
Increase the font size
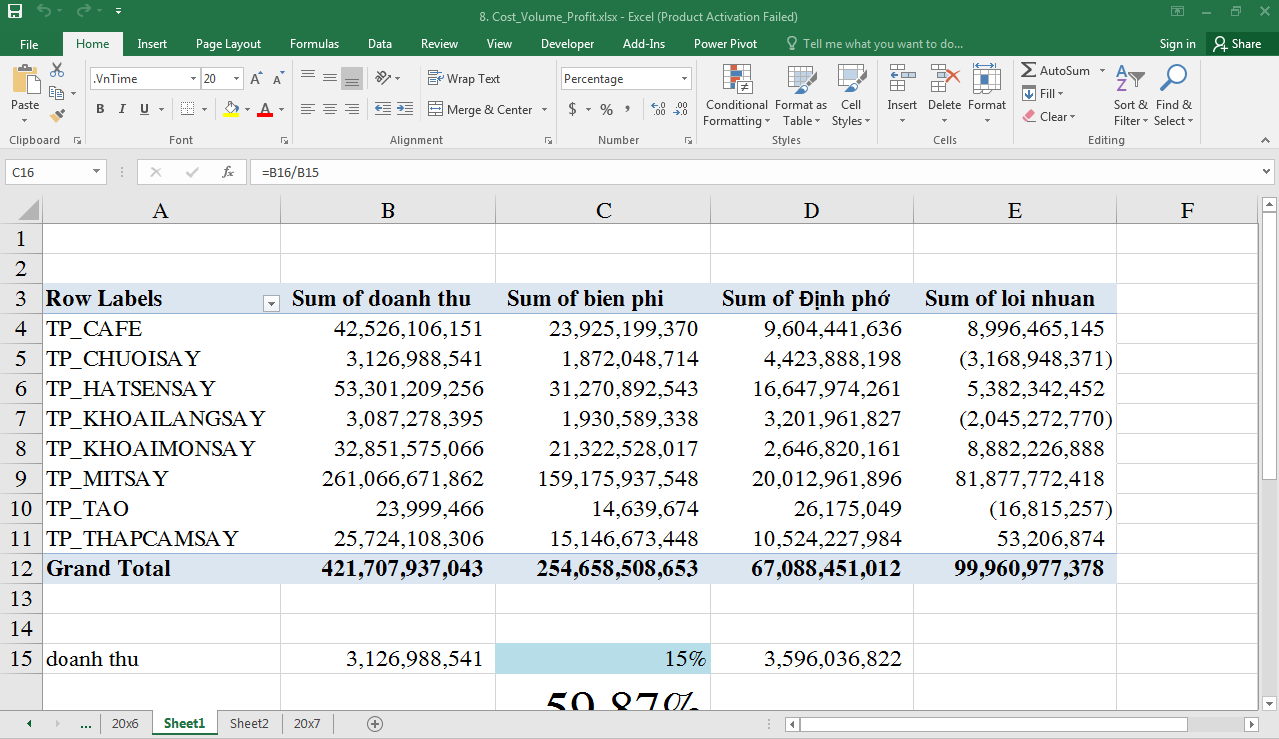pos(256,79)
